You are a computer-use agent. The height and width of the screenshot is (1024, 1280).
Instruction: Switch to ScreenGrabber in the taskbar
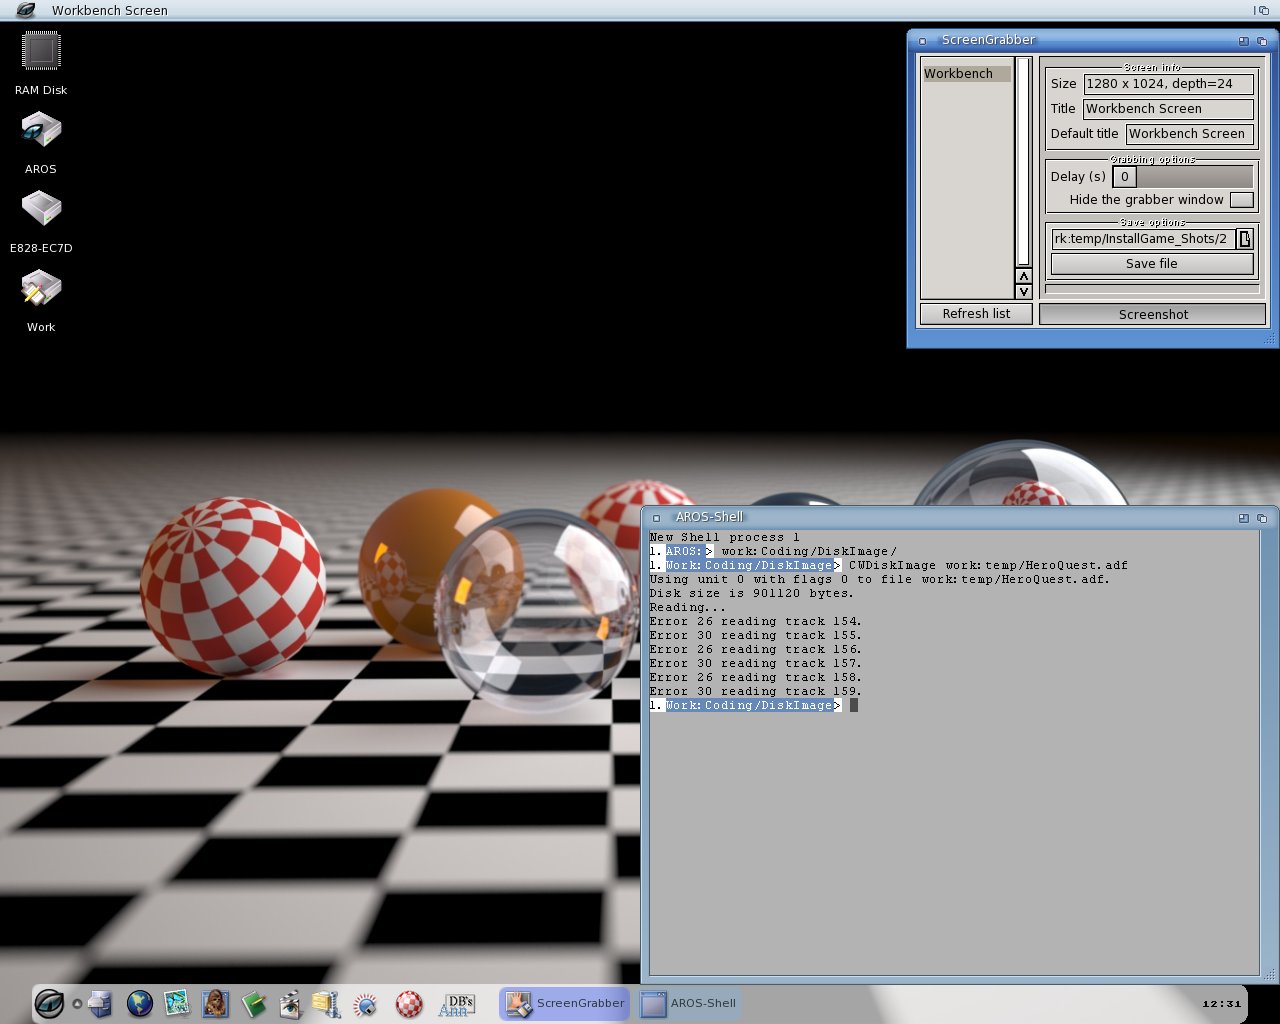pyautogui.click(x=565, y=1003)
